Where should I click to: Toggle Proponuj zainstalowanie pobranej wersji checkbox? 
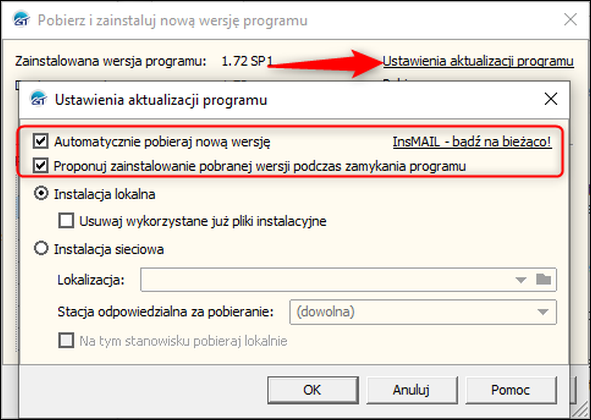pyautogui.click(x=40, y=166)
